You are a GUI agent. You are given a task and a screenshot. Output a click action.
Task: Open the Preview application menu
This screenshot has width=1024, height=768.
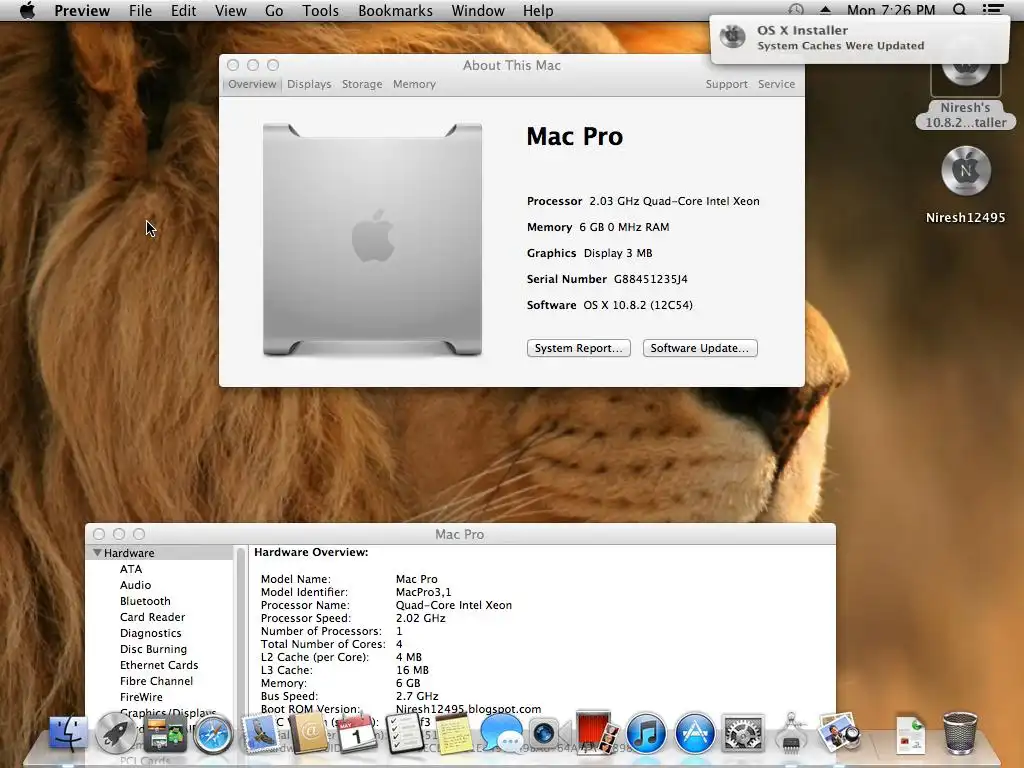click(x=82, y=10)
